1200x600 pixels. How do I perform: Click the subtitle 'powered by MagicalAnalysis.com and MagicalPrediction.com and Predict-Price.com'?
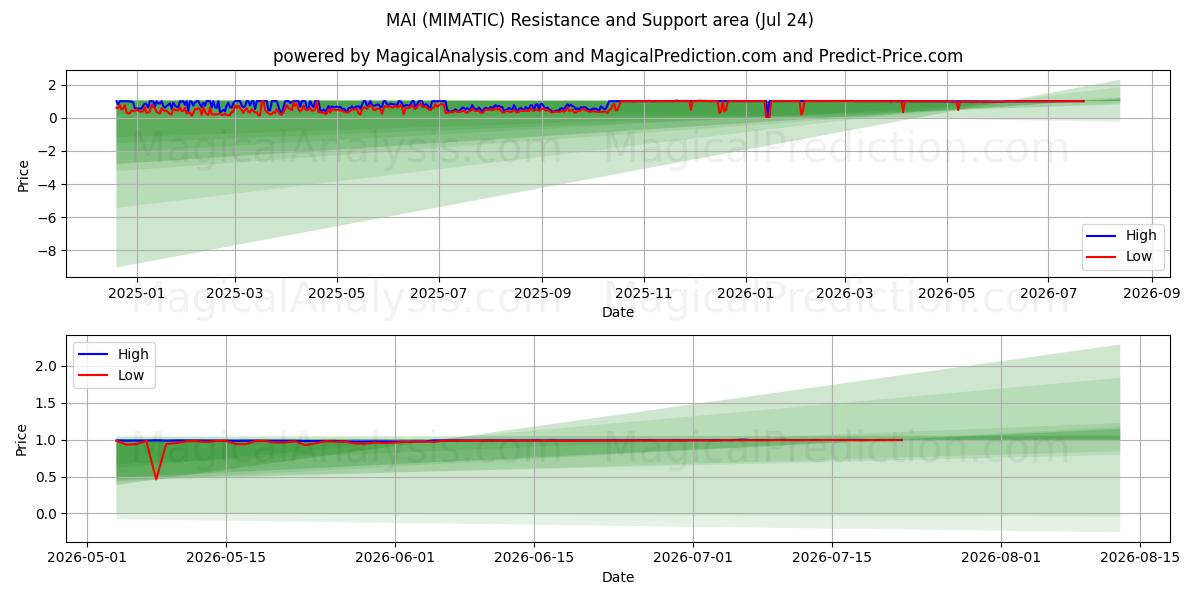pyautogui.click(x=618, y=56)
